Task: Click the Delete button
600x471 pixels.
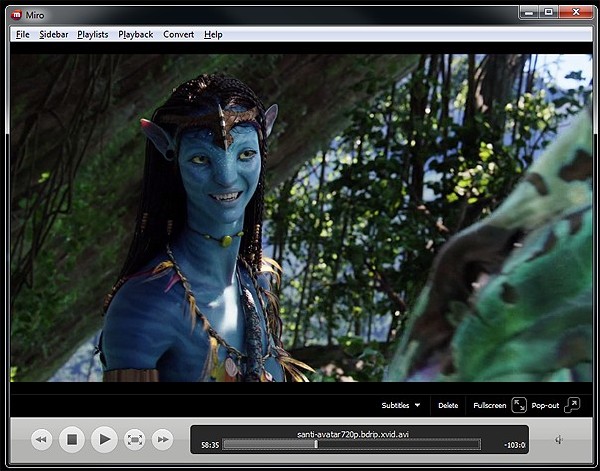Action: coord(448,406)
